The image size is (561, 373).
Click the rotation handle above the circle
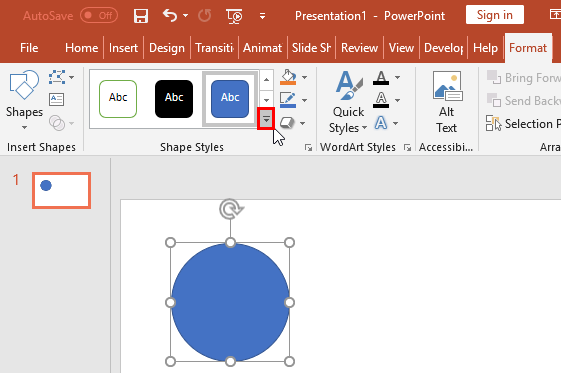(231, 209)
